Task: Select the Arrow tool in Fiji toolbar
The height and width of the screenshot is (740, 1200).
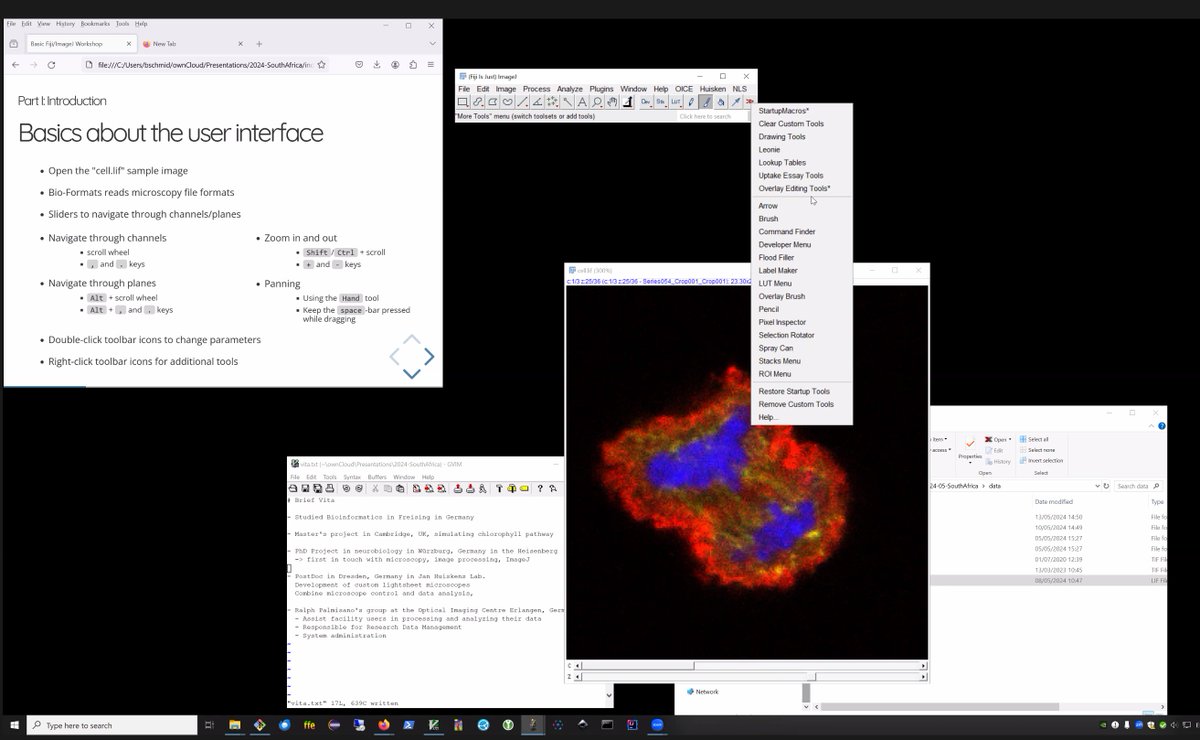Action: point(736,102)
